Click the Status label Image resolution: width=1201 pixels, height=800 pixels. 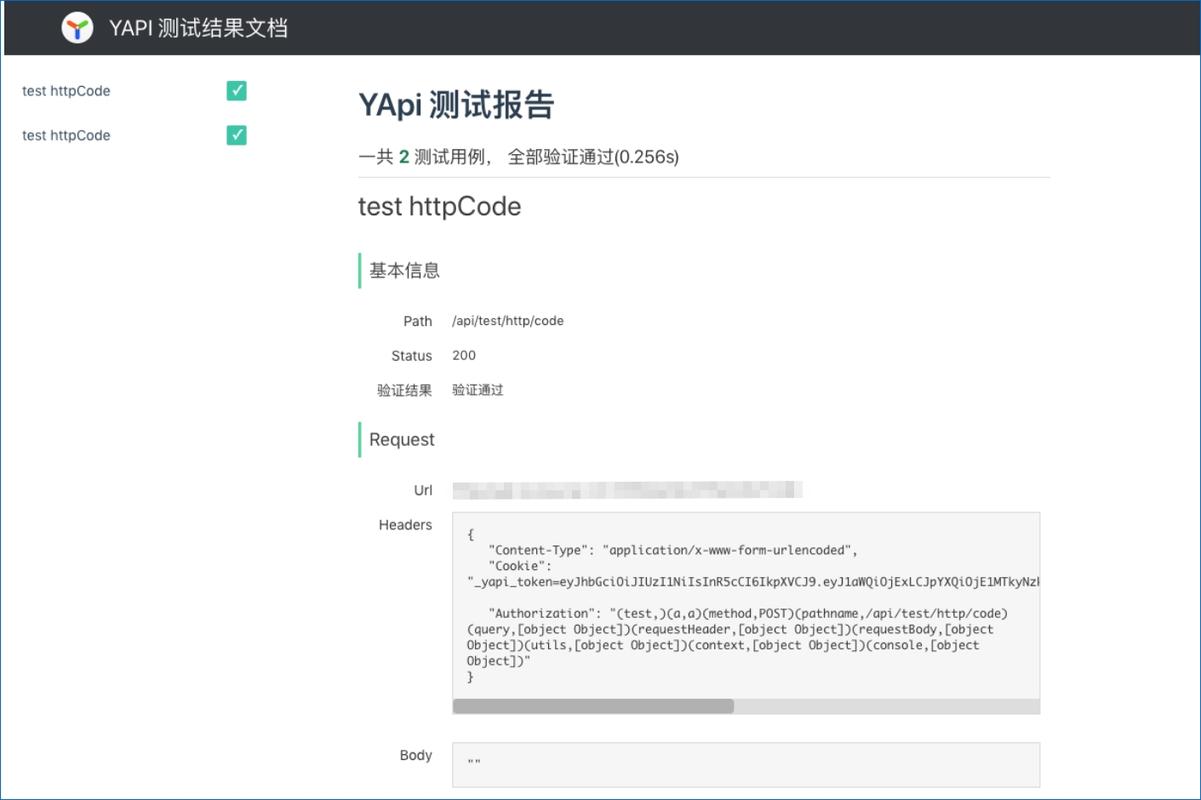(412, 356)
